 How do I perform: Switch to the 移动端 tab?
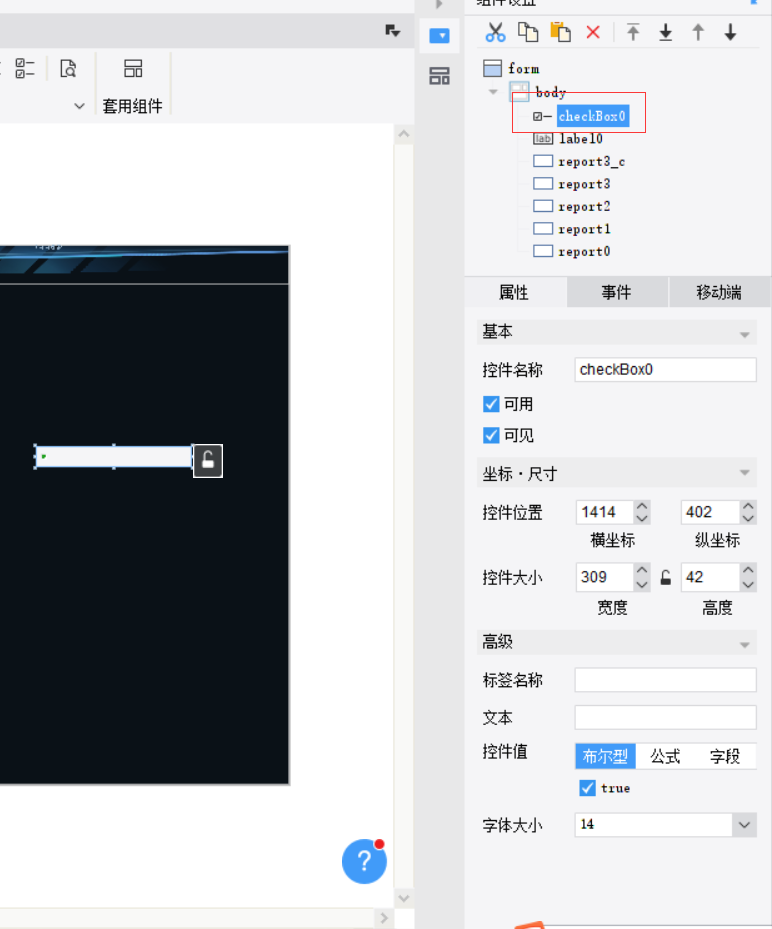tap(719, 292)
